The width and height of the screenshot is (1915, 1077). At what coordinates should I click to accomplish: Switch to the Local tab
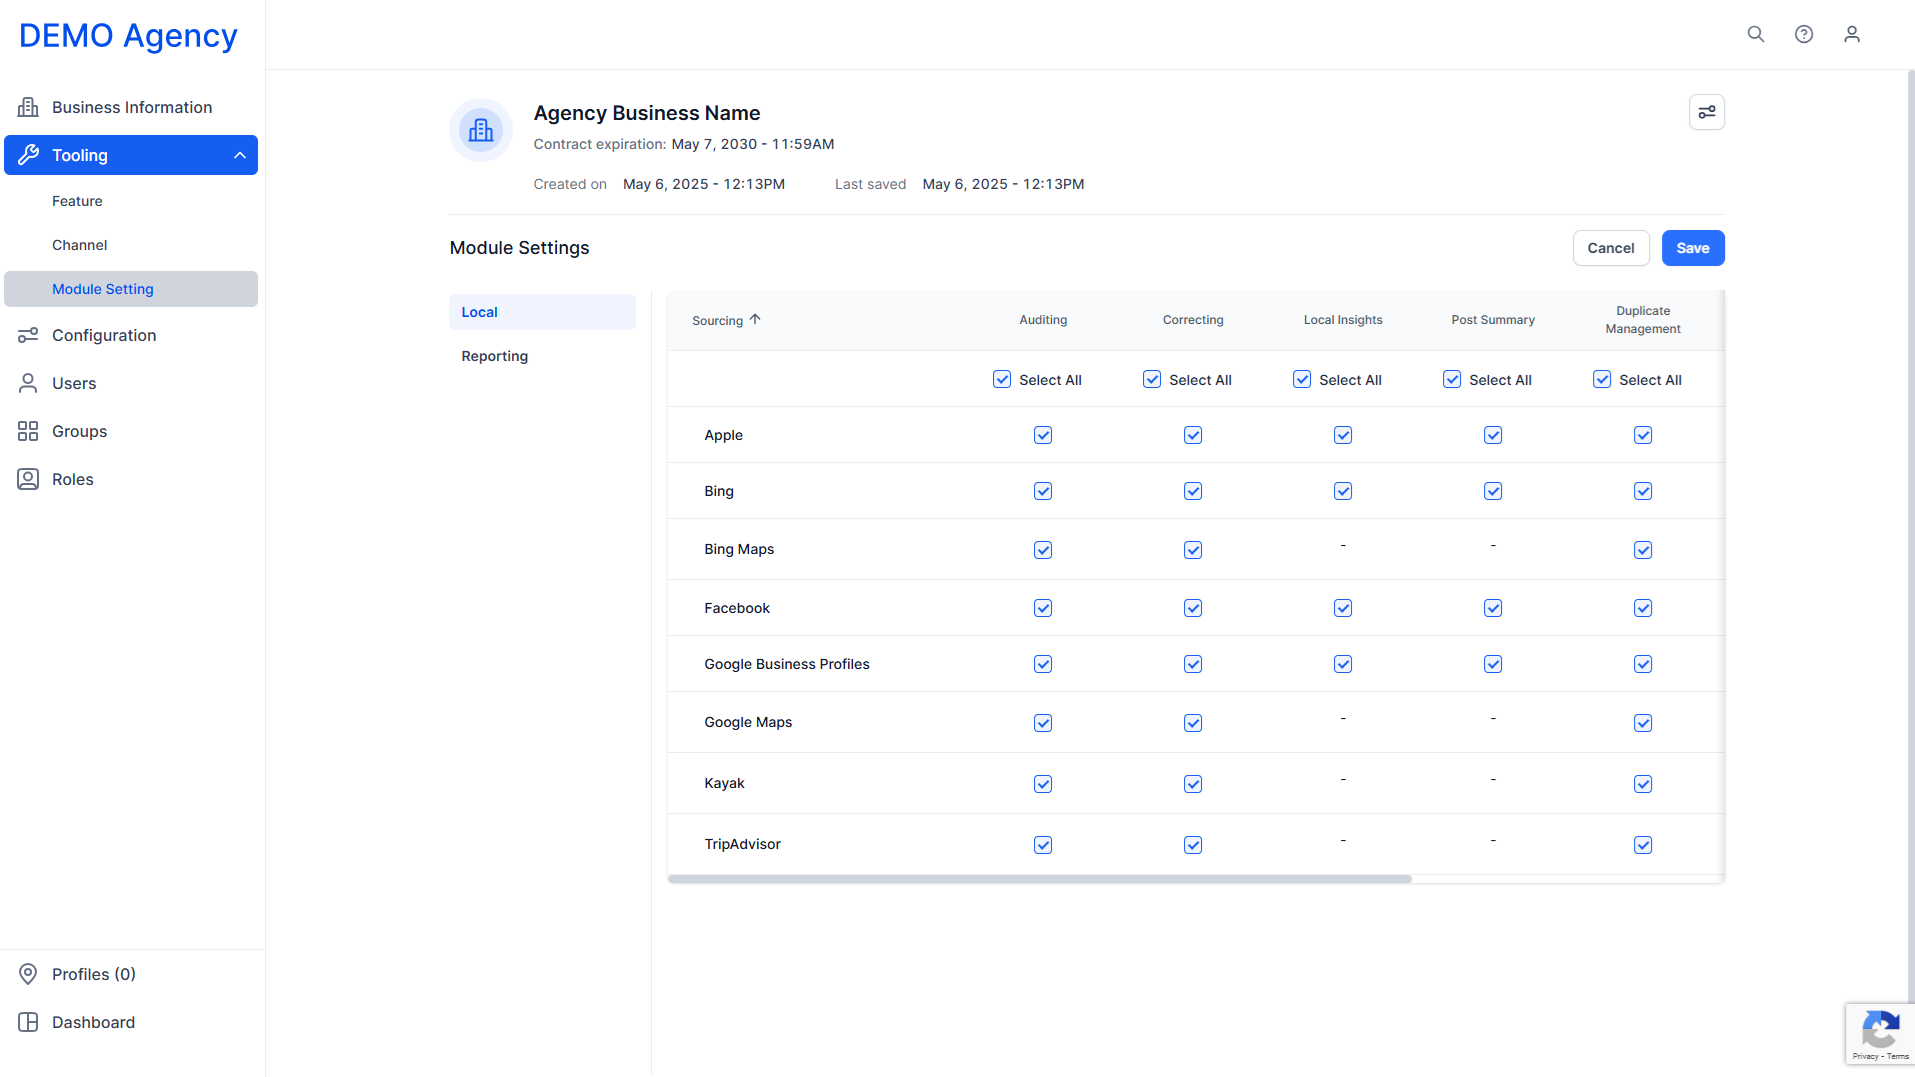pyautogui.click(x=542, y=312)
